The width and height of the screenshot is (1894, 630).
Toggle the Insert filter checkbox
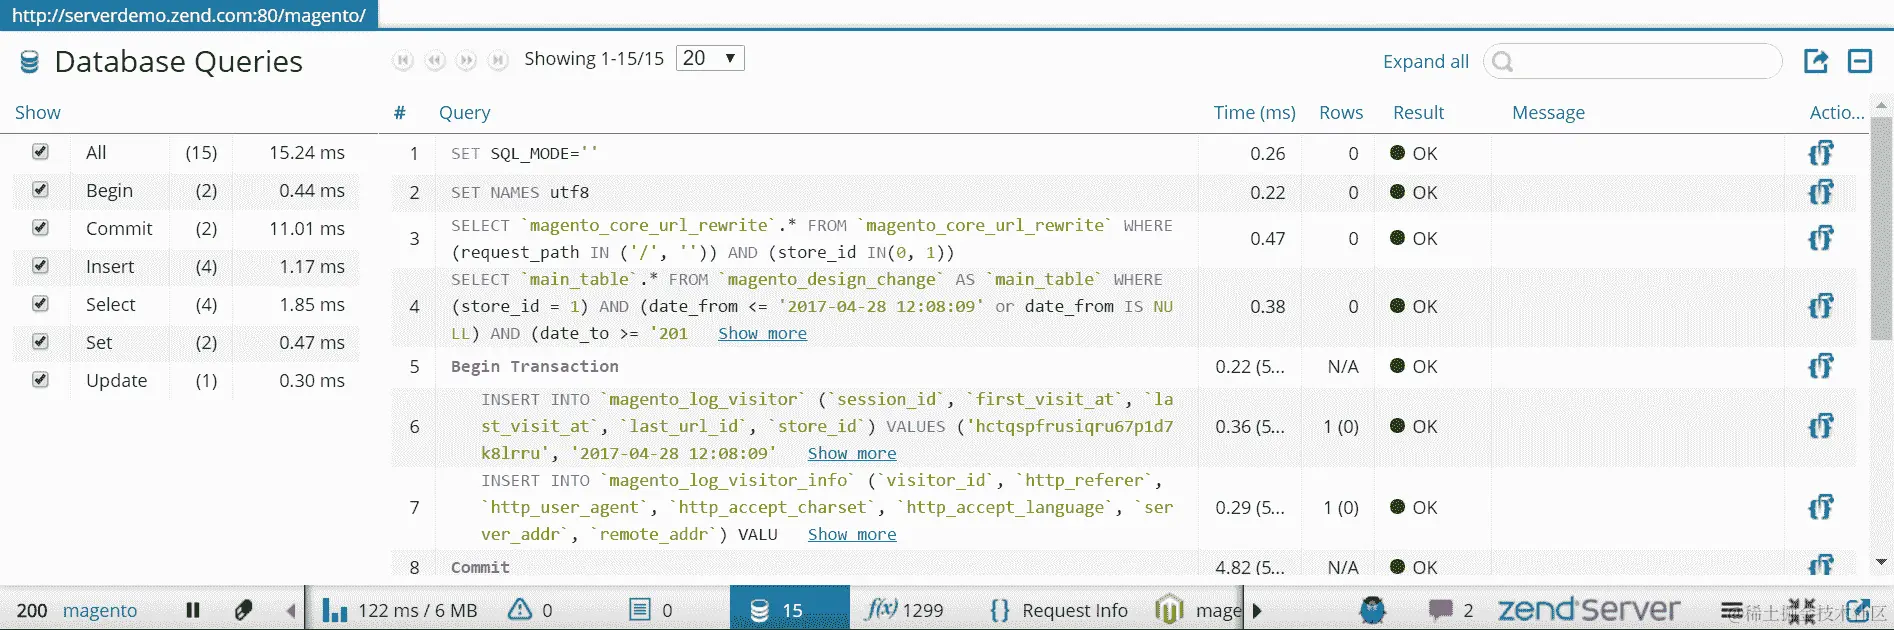pyautogui.click(x=40, y=265)
